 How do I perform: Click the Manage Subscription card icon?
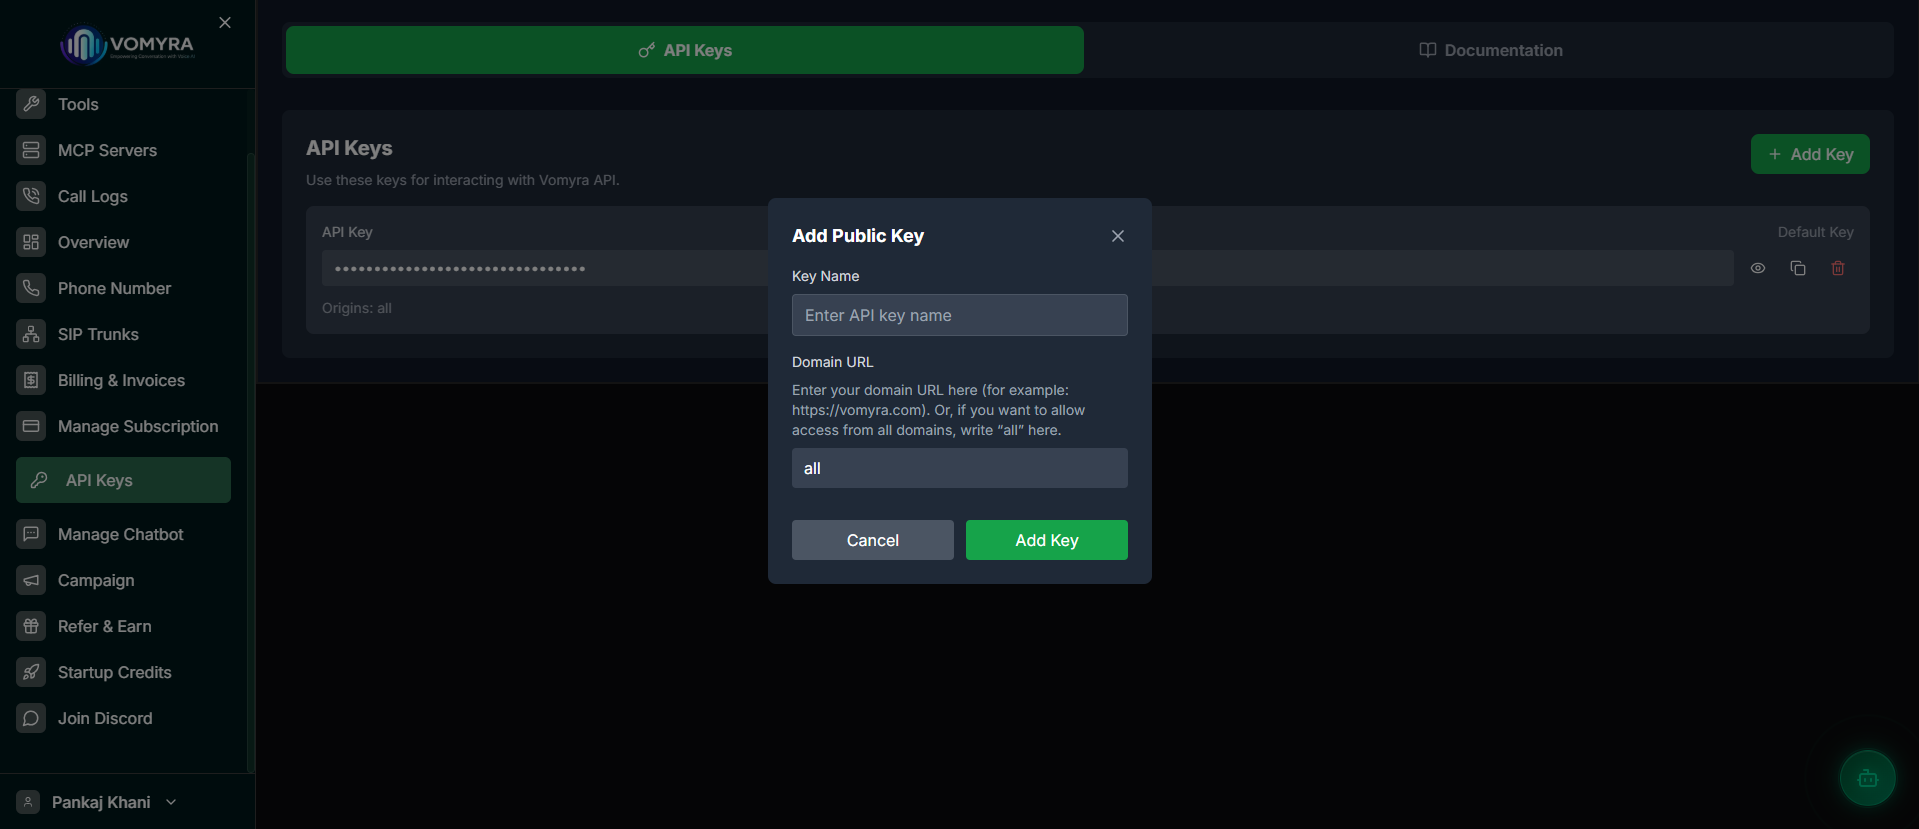(31, 426)
